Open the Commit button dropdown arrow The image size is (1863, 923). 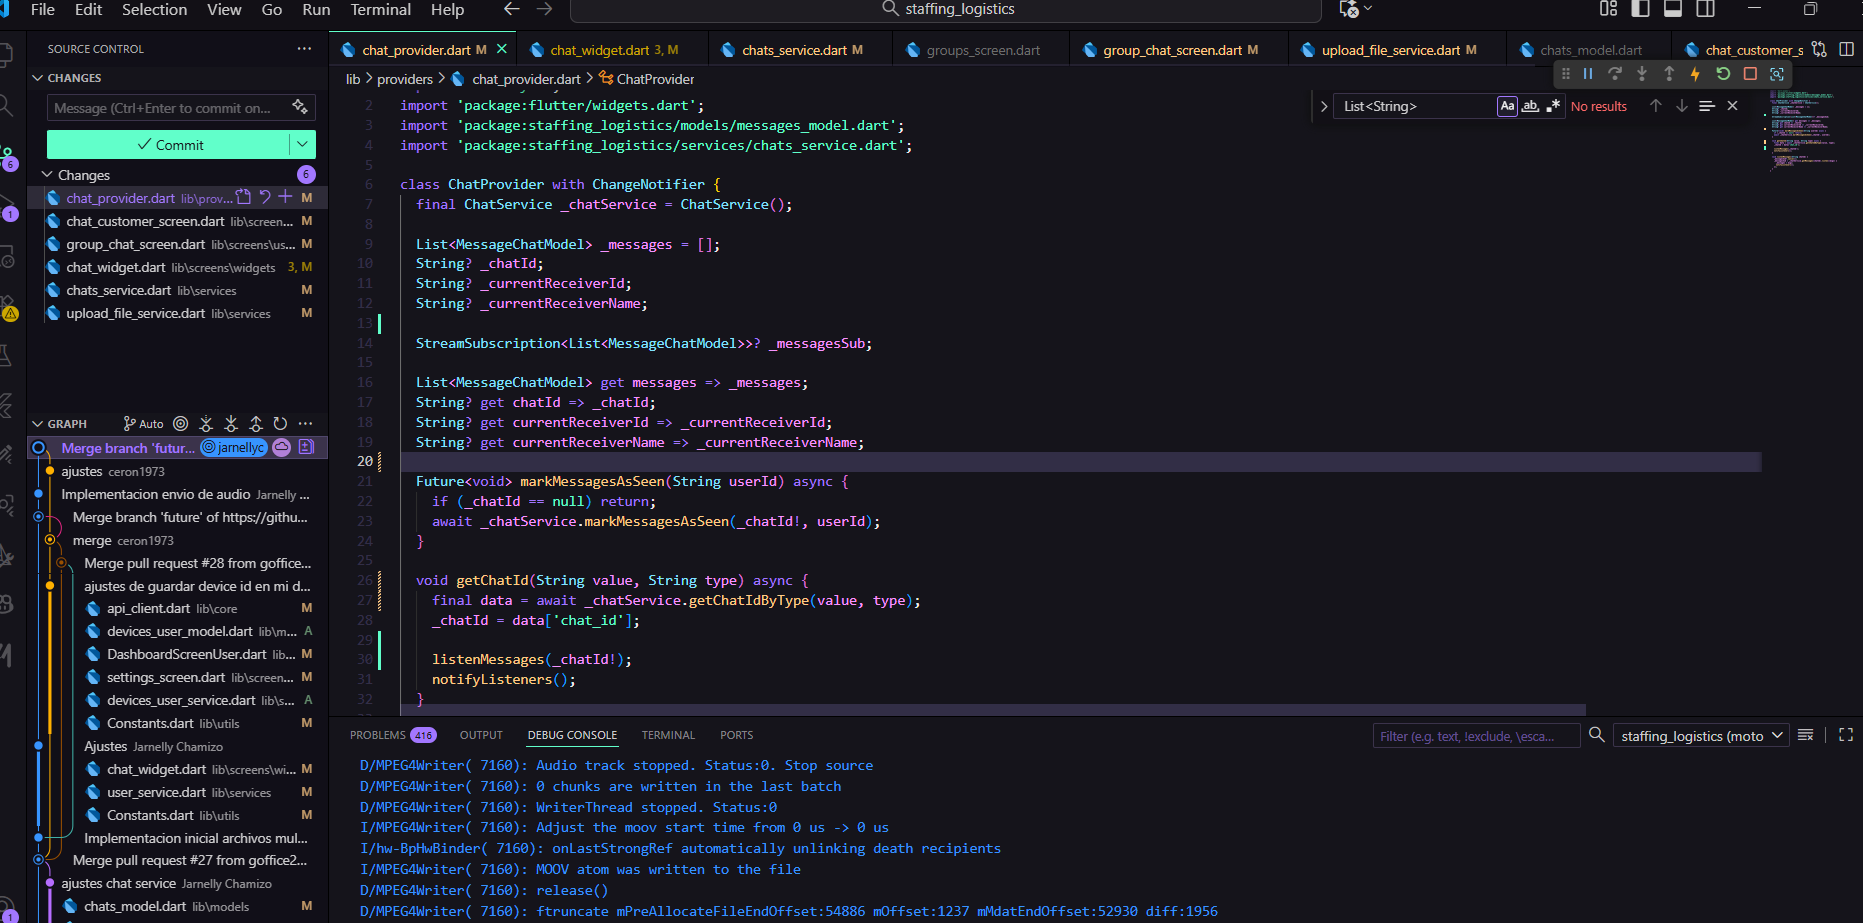(303, 145)
